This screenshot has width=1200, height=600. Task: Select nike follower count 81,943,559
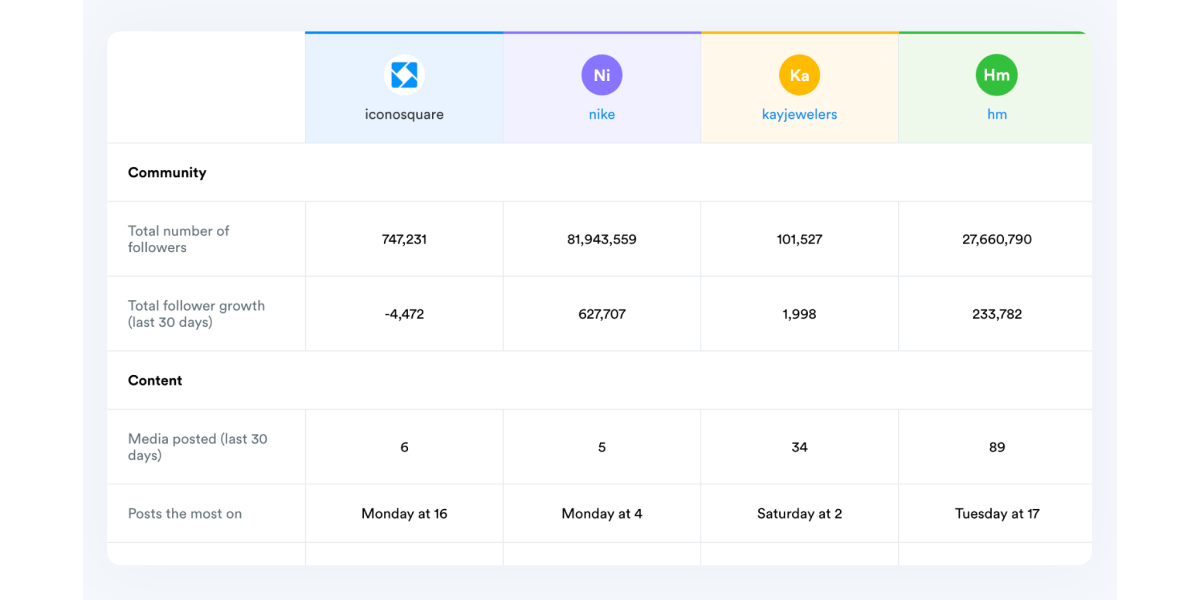click(x=602, y=239)
